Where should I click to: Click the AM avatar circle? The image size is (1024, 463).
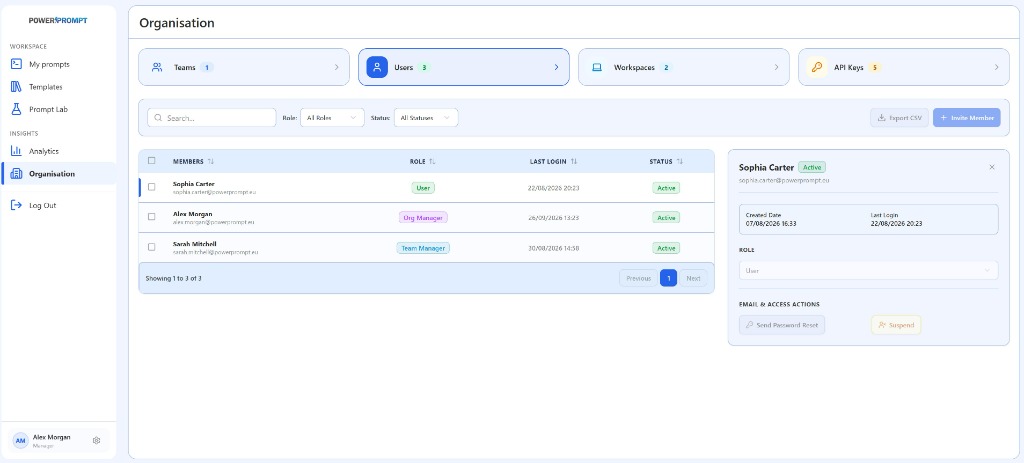[21, 441]
